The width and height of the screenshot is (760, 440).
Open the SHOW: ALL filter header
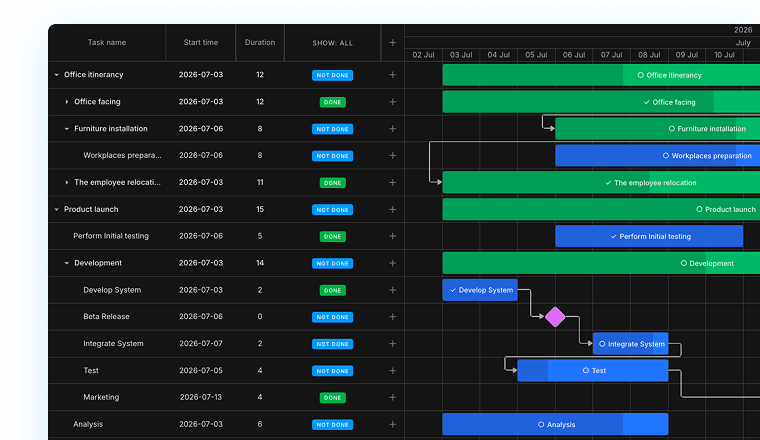(x=332, y=43)
